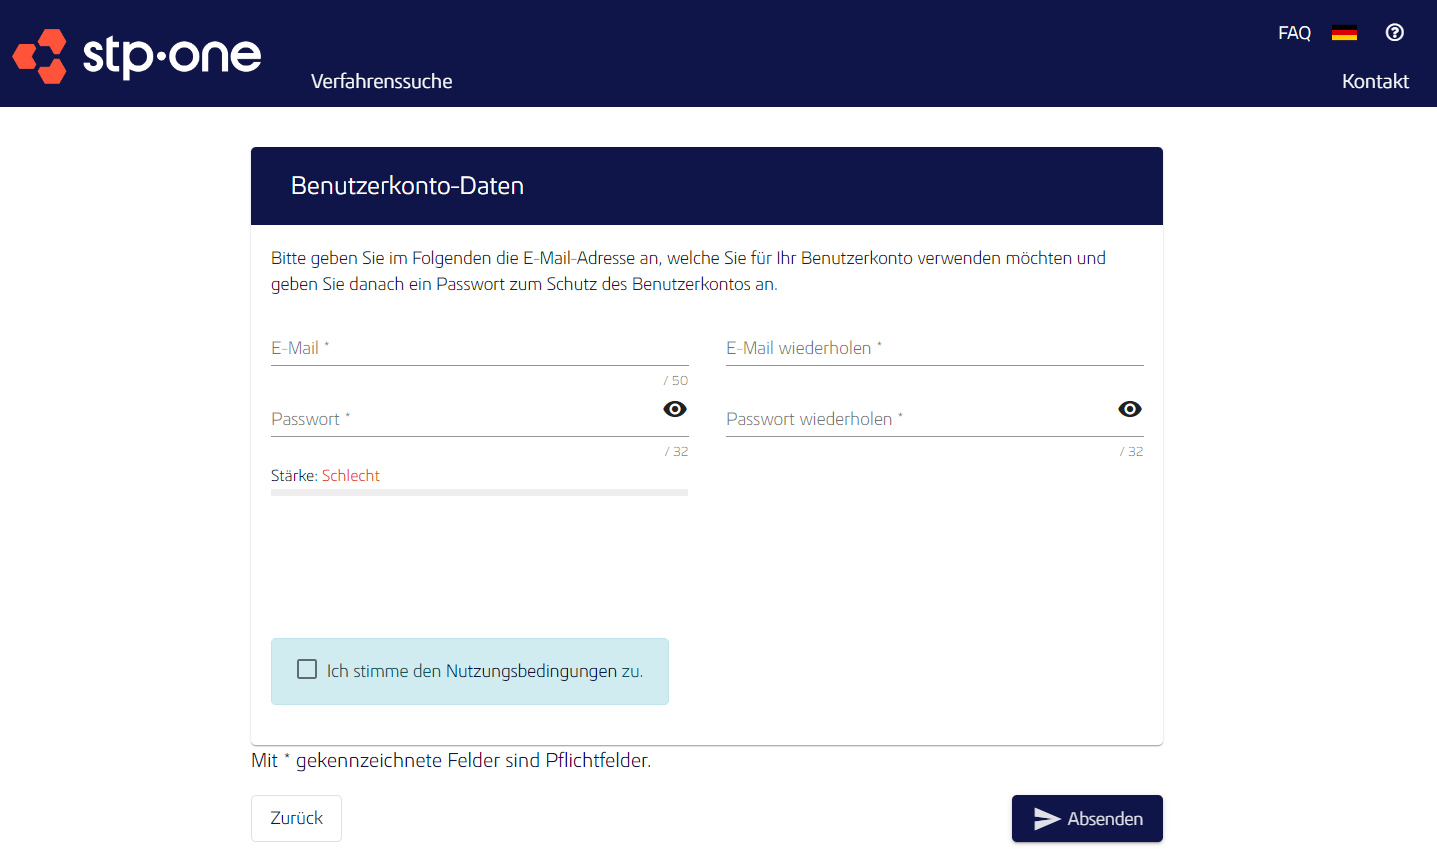Screen dimensions: 1437x849
Task: Open the FAQ page
Action: [x=1293, y=32]
